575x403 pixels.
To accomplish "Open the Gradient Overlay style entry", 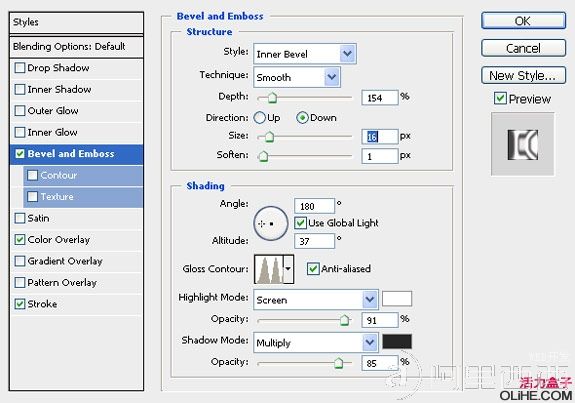I will tap(76, 261).
